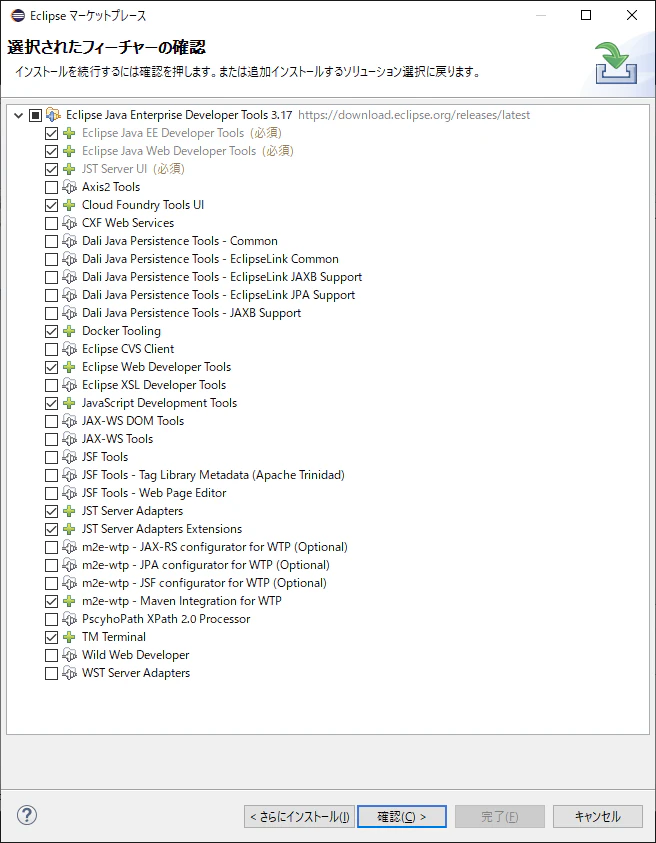Click the feature icon beside Axis2 Tools
656x843 pixels.
(69, 187)
